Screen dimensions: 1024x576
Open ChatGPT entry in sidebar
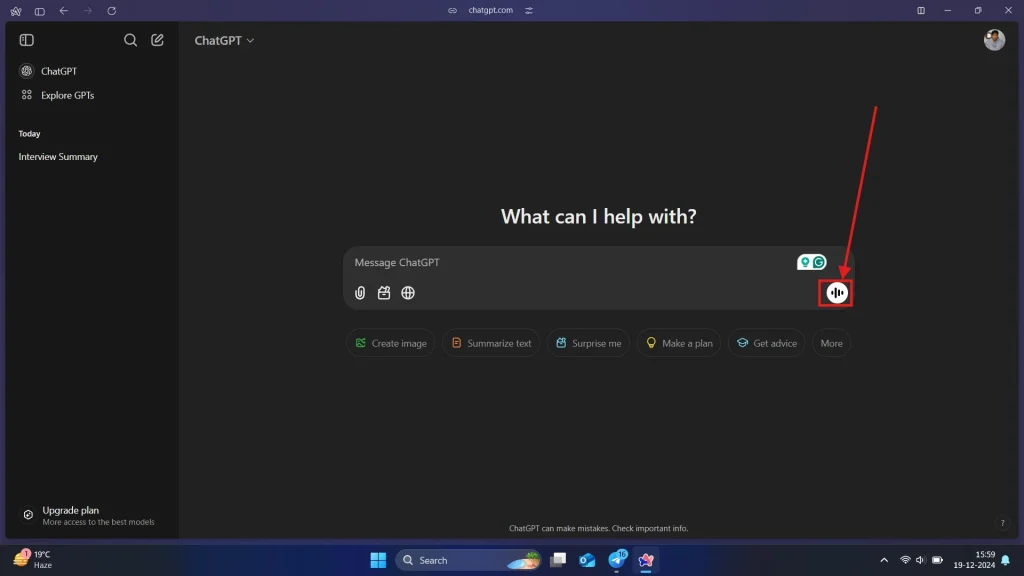(91, 71)
